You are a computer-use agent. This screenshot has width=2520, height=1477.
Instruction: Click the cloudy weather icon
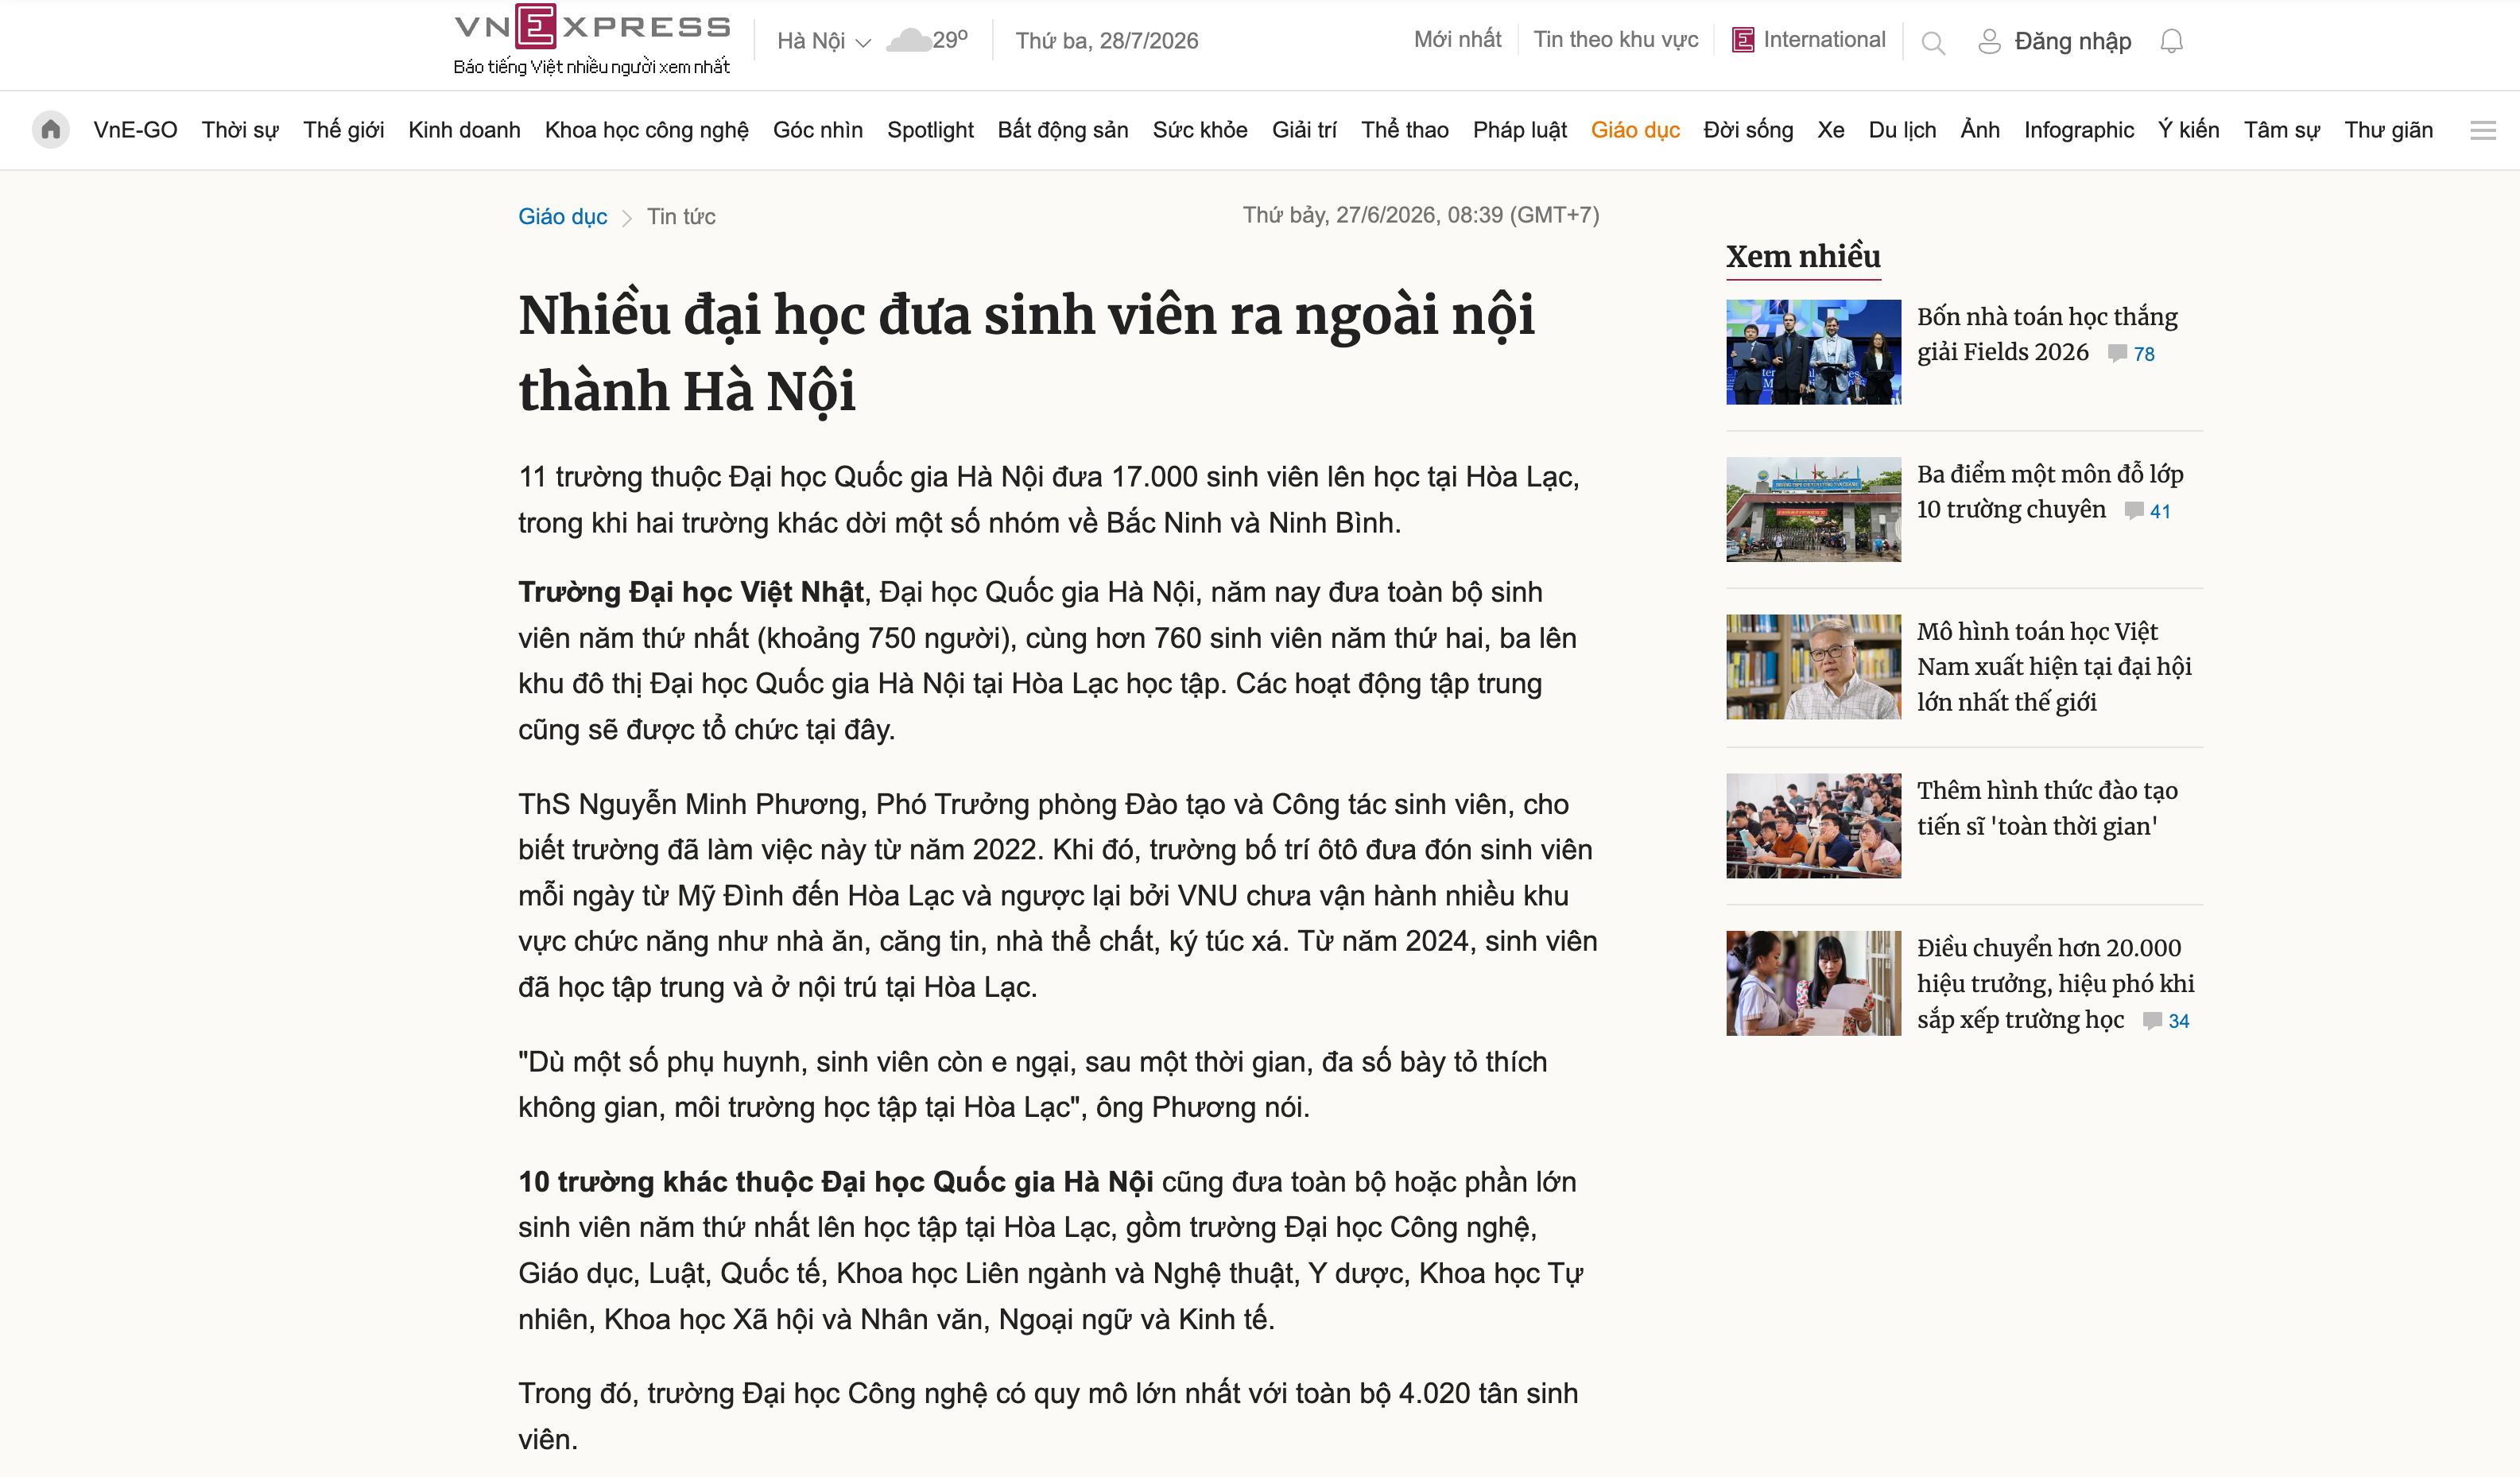point(908,40)
